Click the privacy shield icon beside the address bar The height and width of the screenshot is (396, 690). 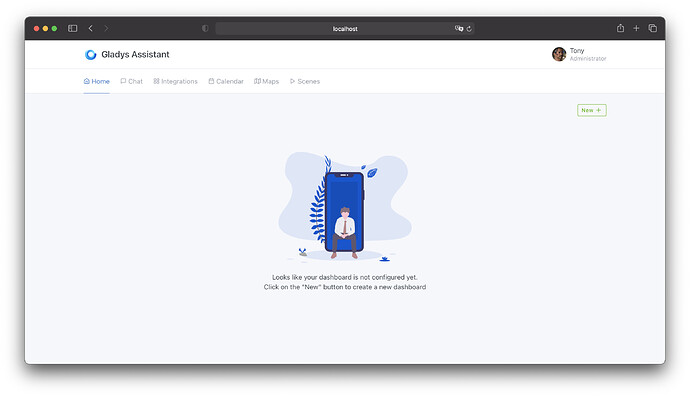(x=205, y=28)
